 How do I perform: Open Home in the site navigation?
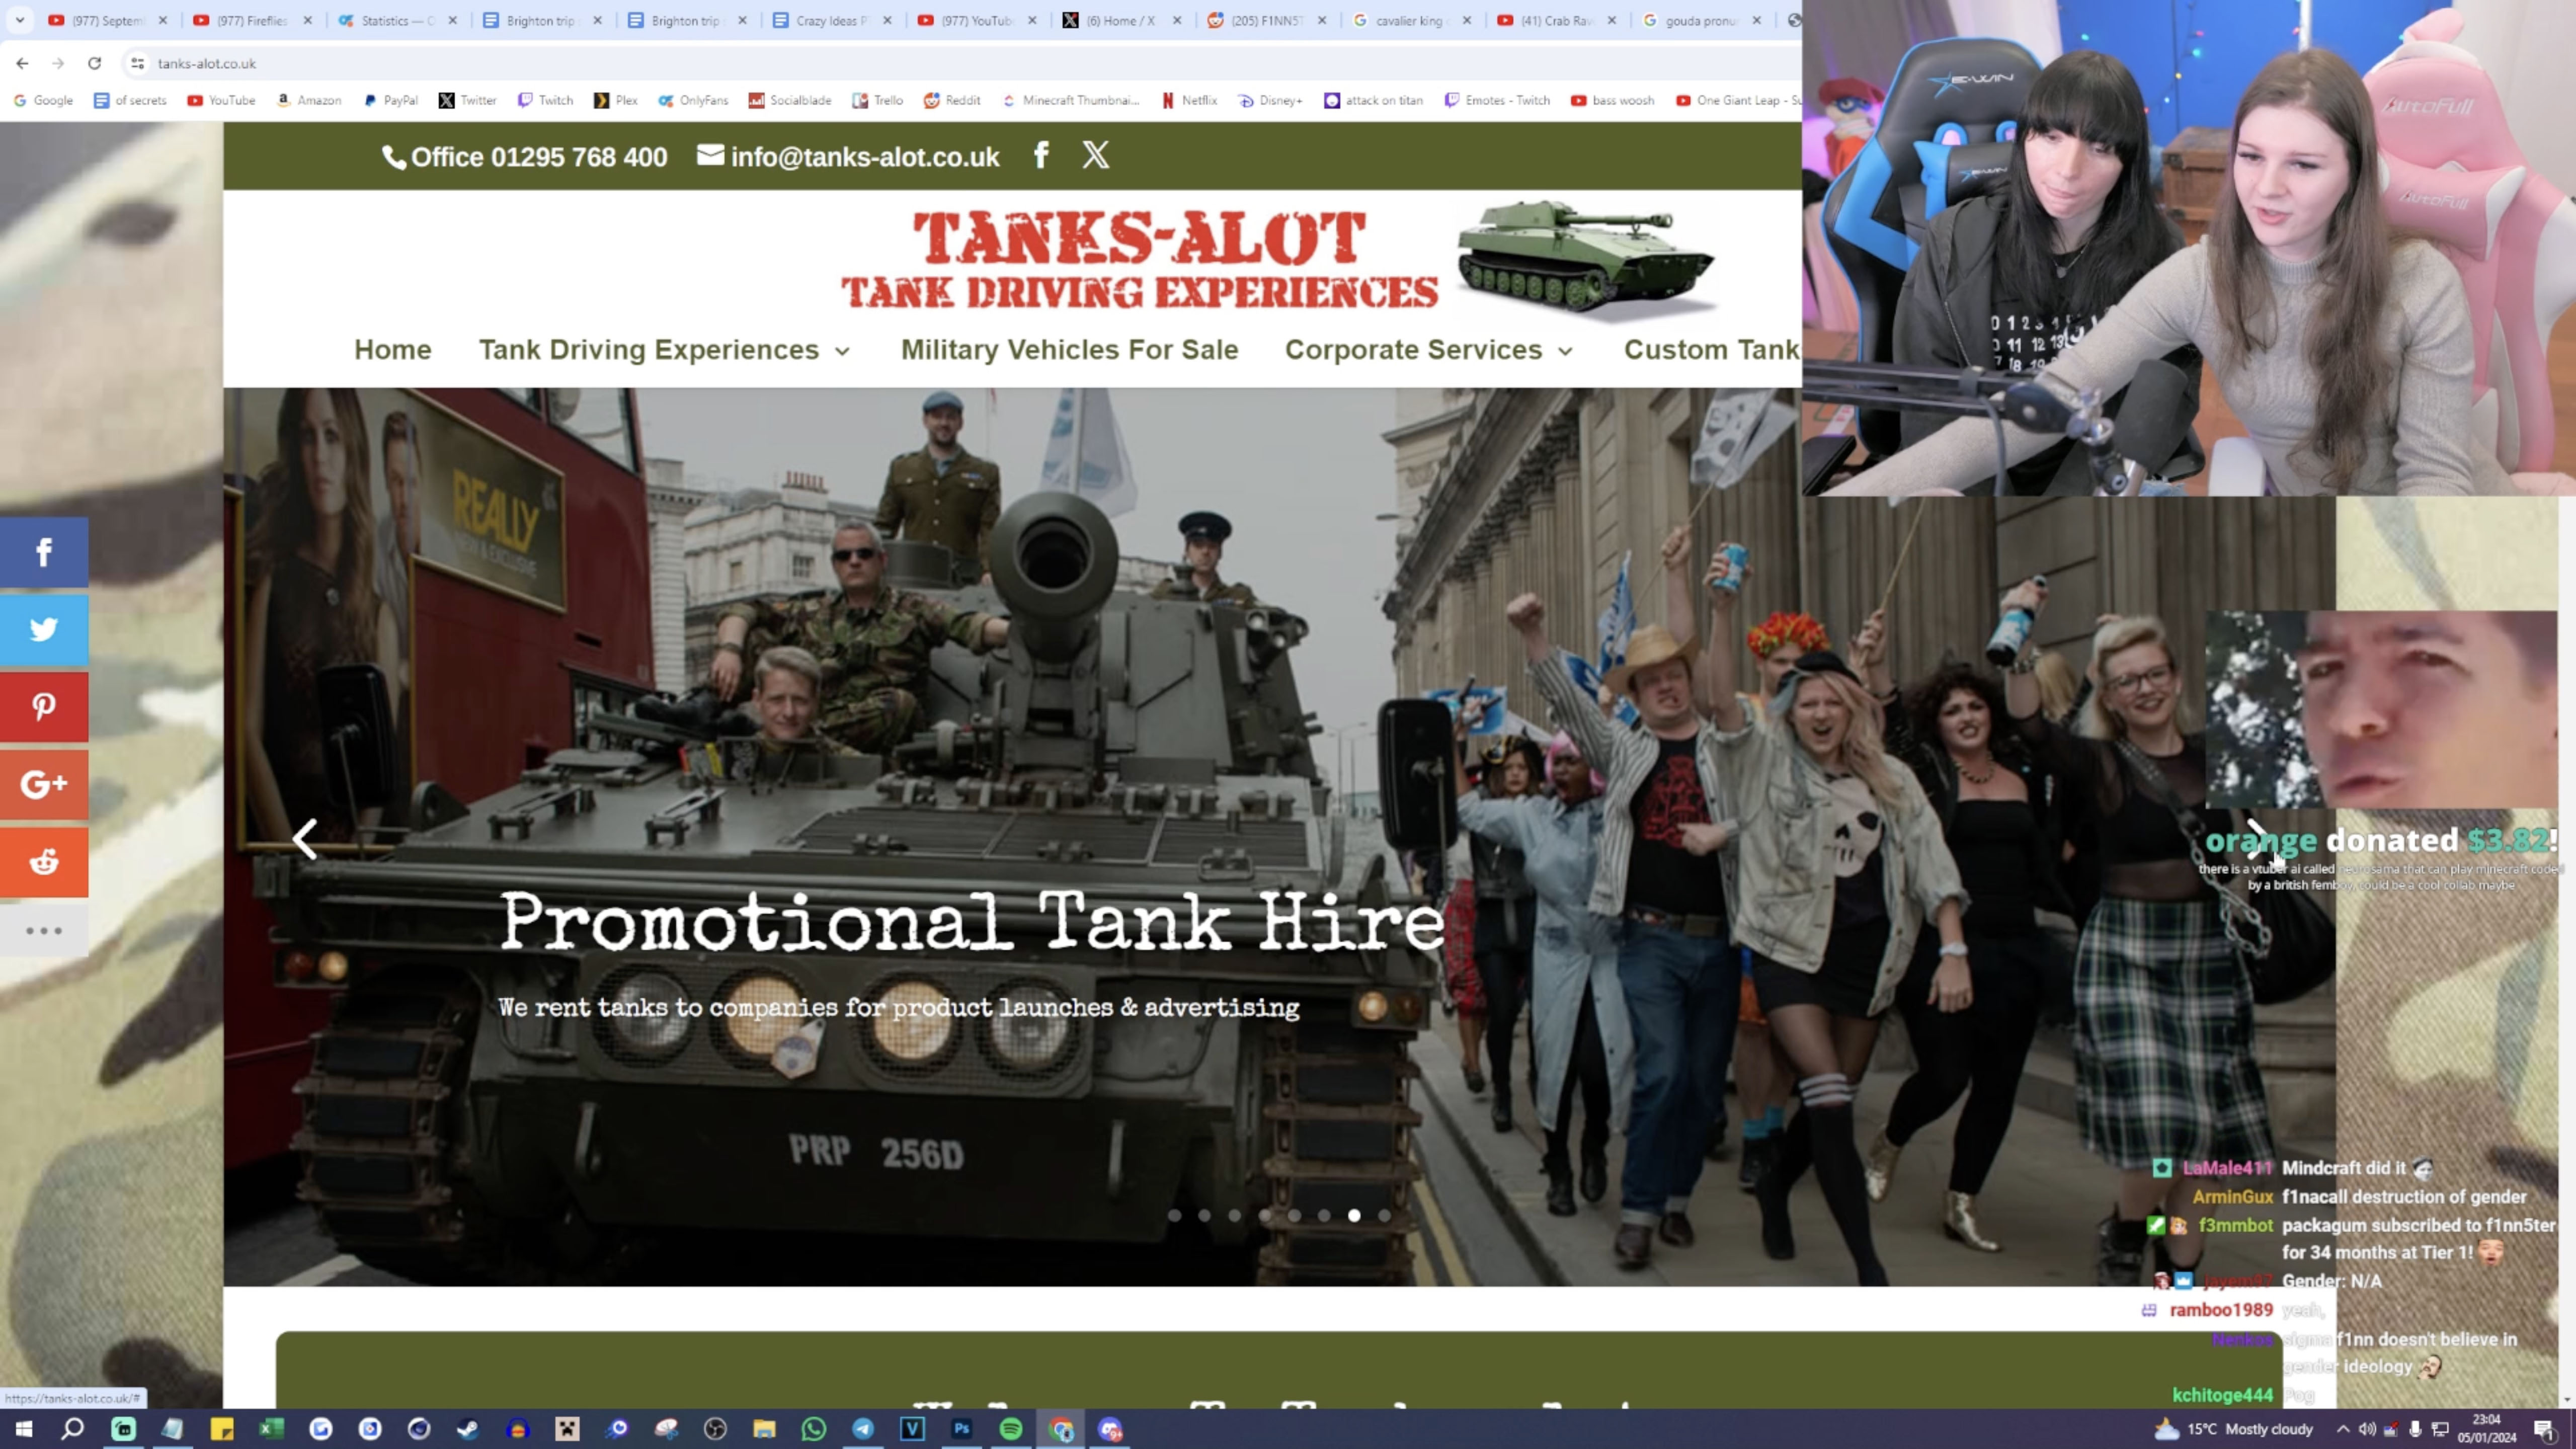point(393,349)
